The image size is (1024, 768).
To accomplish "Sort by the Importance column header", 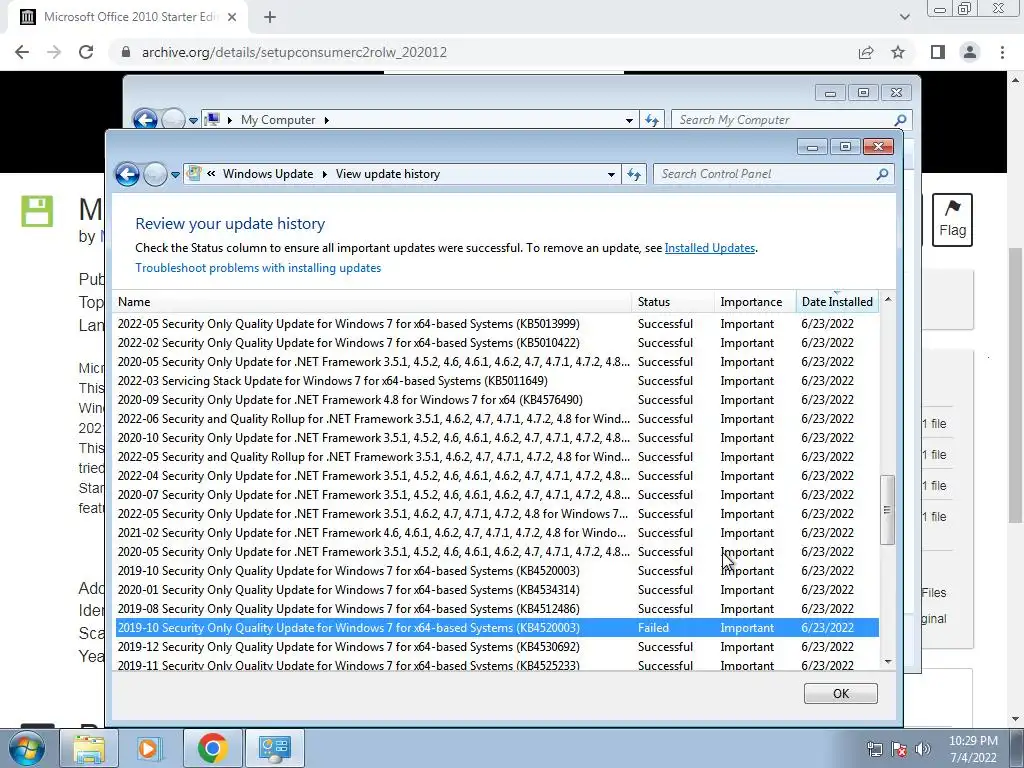I will tap(756, 302).
